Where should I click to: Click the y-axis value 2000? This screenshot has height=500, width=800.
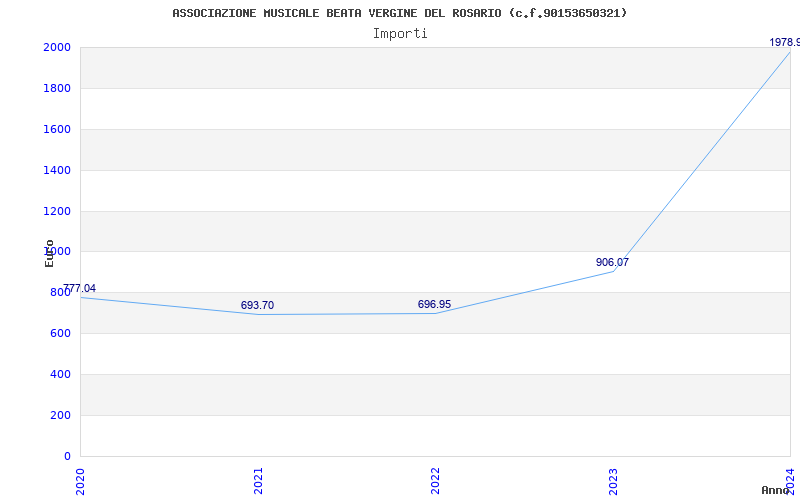pos(57,47)
